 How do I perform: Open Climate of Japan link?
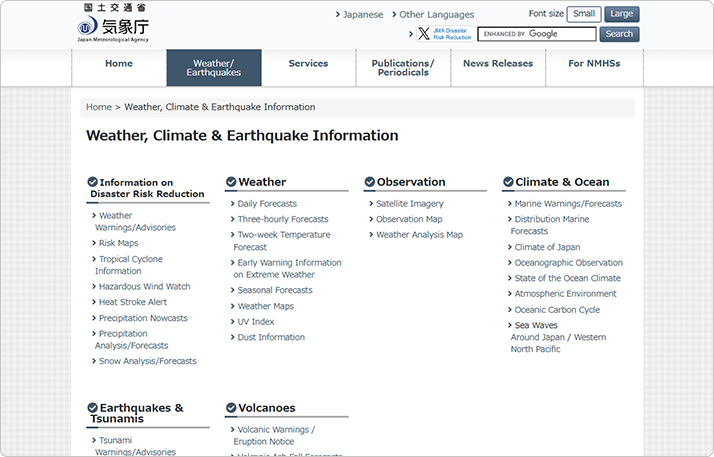point(547,247)
